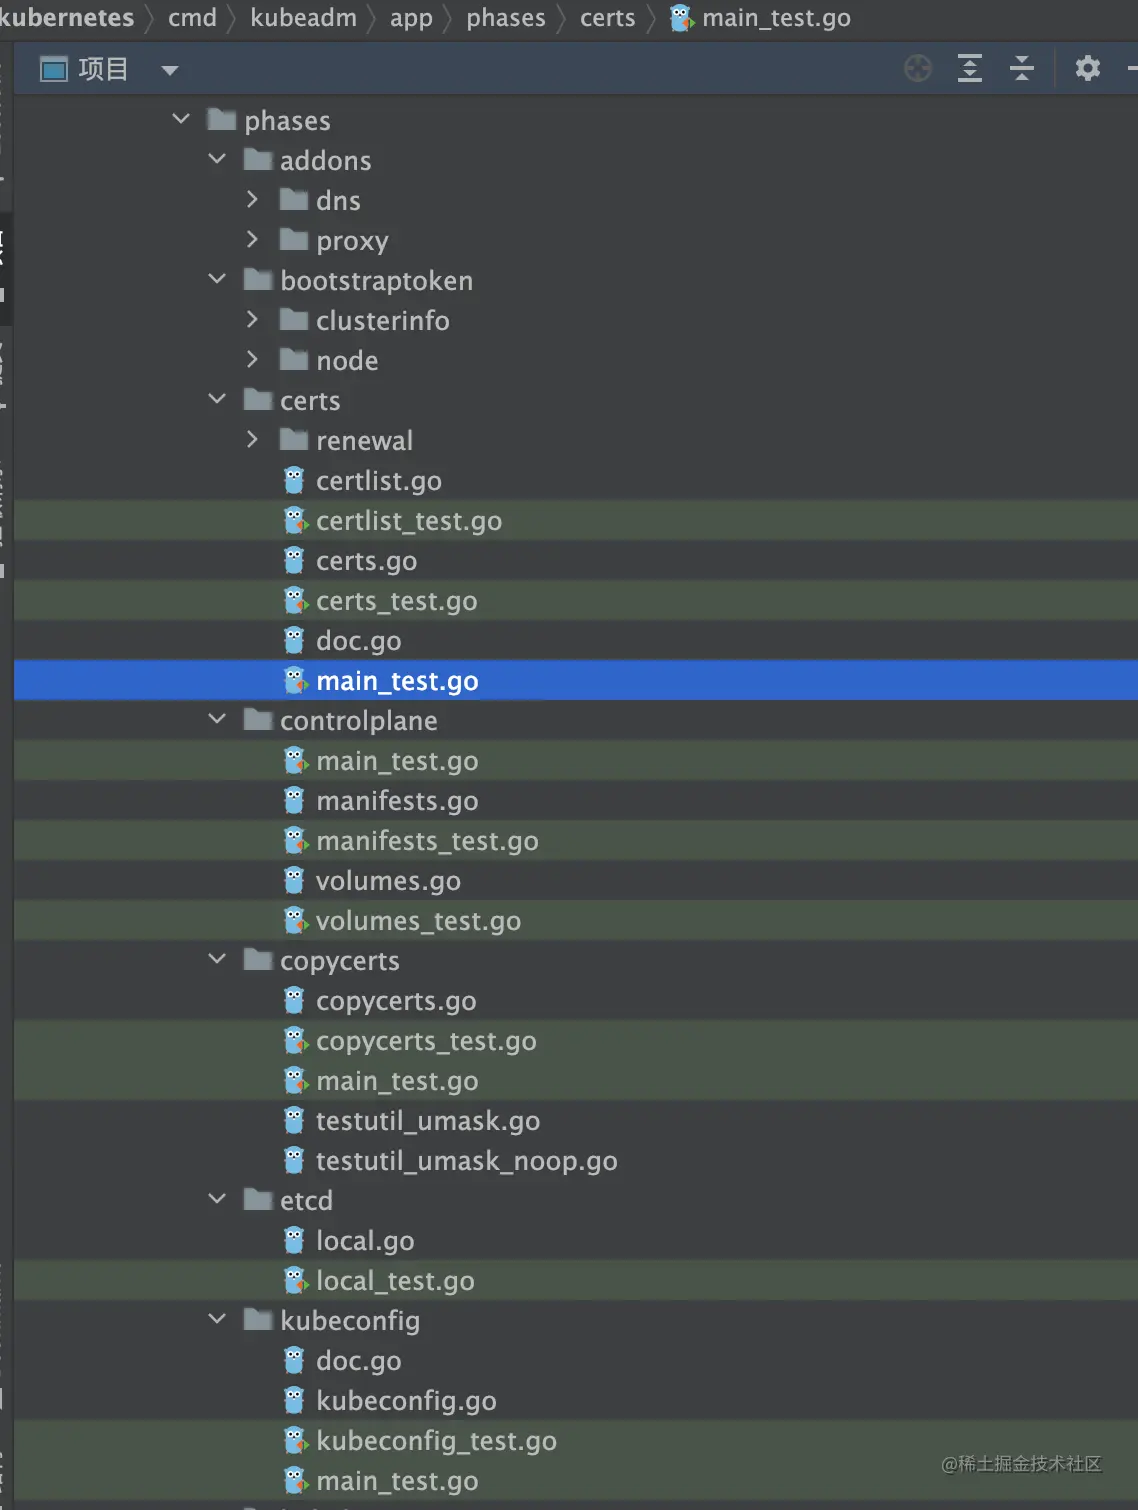Click app in the breadcrumb path
Image resolution: width=1138 pixels, height=1510 pixels.
point(411,18)
